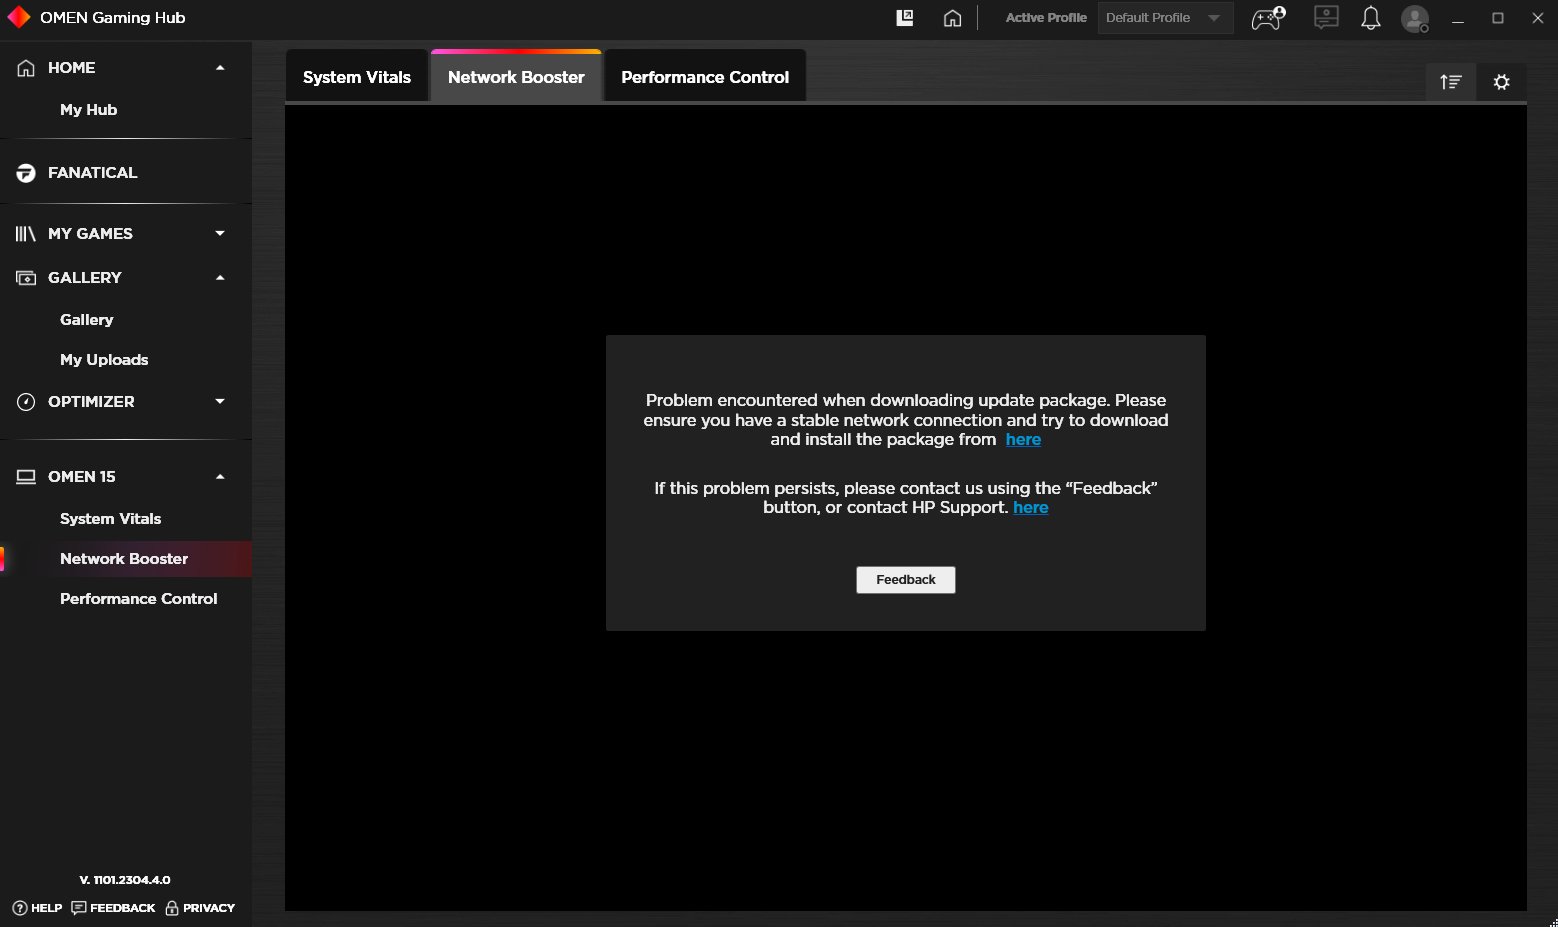
Task: Switch to the System Vitals tab
Action: click(x=356, y=76)
